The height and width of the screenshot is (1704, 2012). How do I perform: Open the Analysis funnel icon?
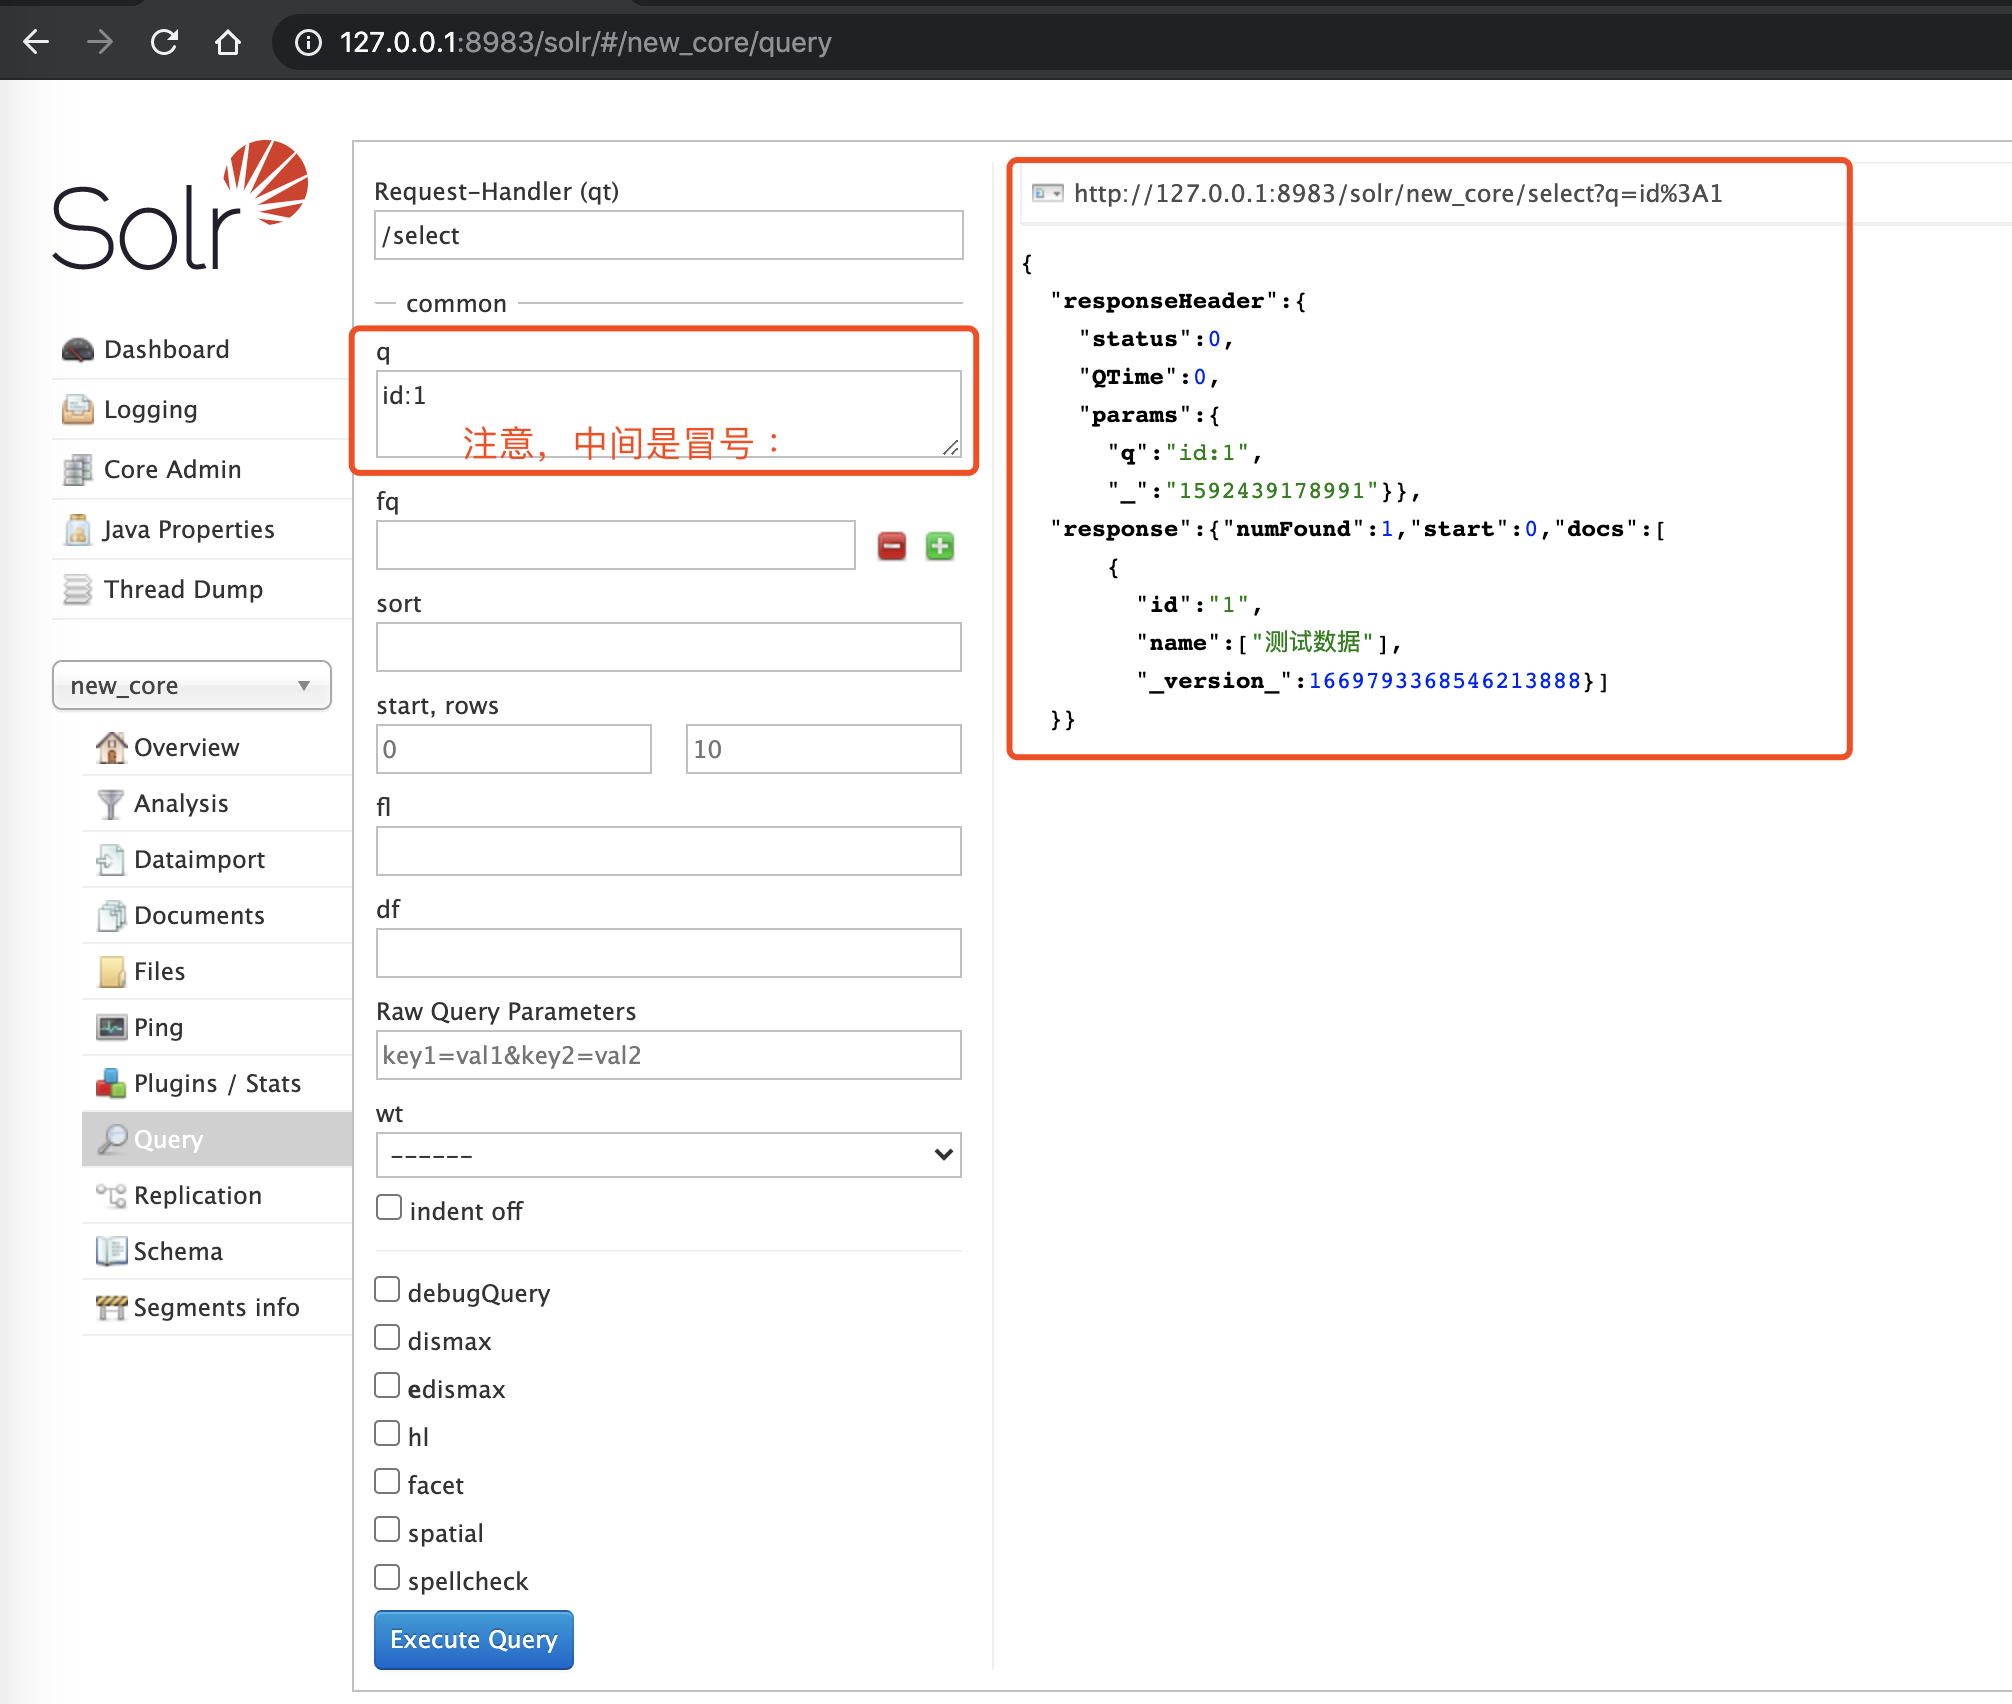tap(111, 803)
